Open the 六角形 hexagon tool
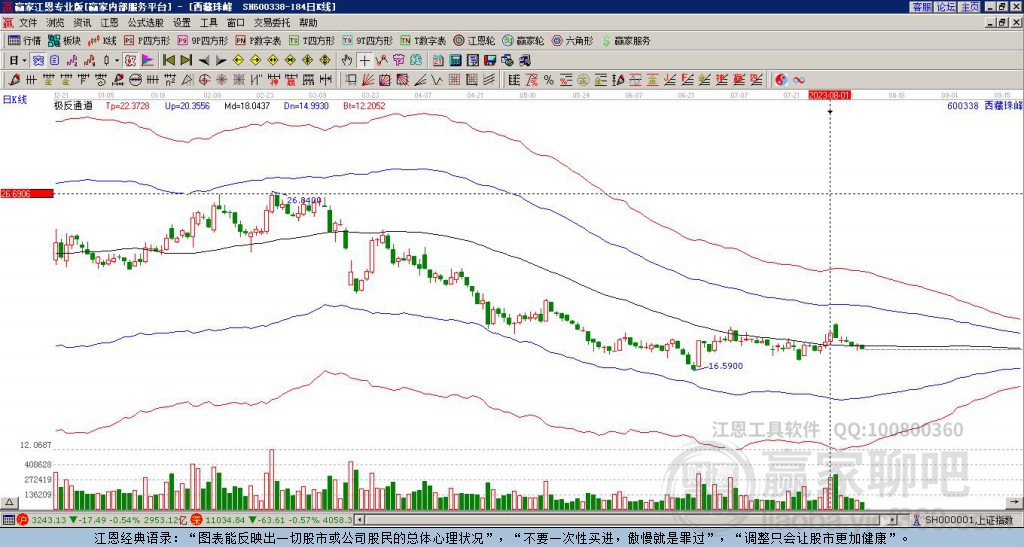1024x548 pixels. point(573,40)
